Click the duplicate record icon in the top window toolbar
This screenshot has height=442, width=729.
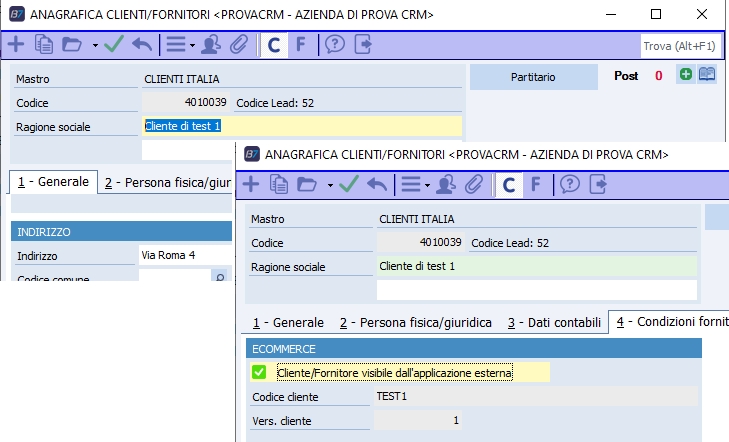[44, 44]
